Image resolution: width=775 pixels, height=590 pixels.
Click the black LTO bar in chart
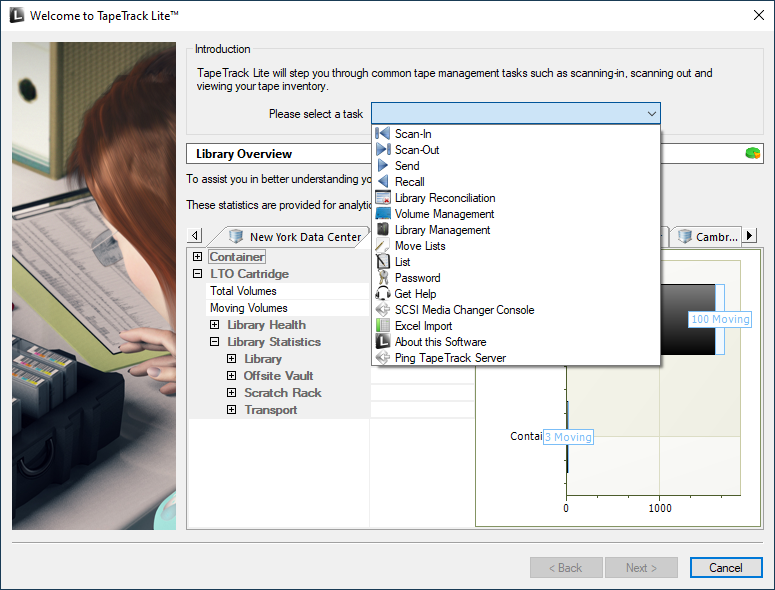click(x=688, y=319)
